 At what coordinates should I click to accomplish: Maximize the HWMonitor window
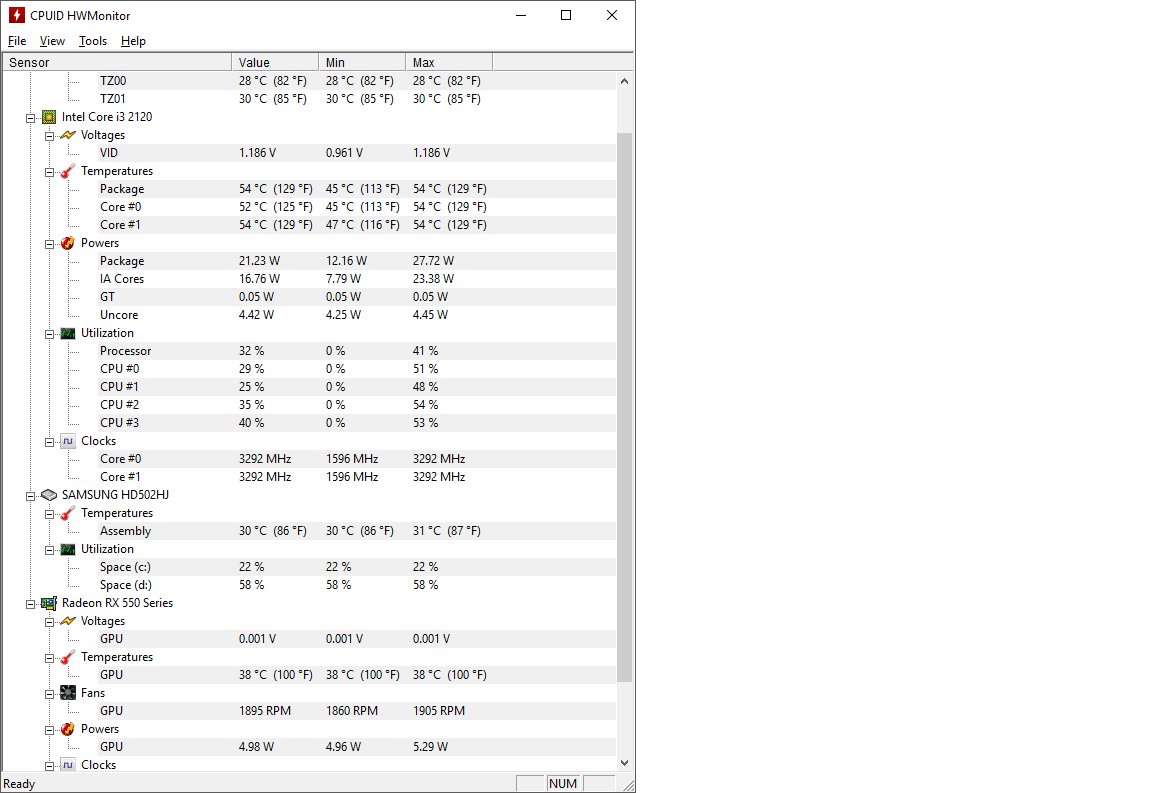point(566,15)
